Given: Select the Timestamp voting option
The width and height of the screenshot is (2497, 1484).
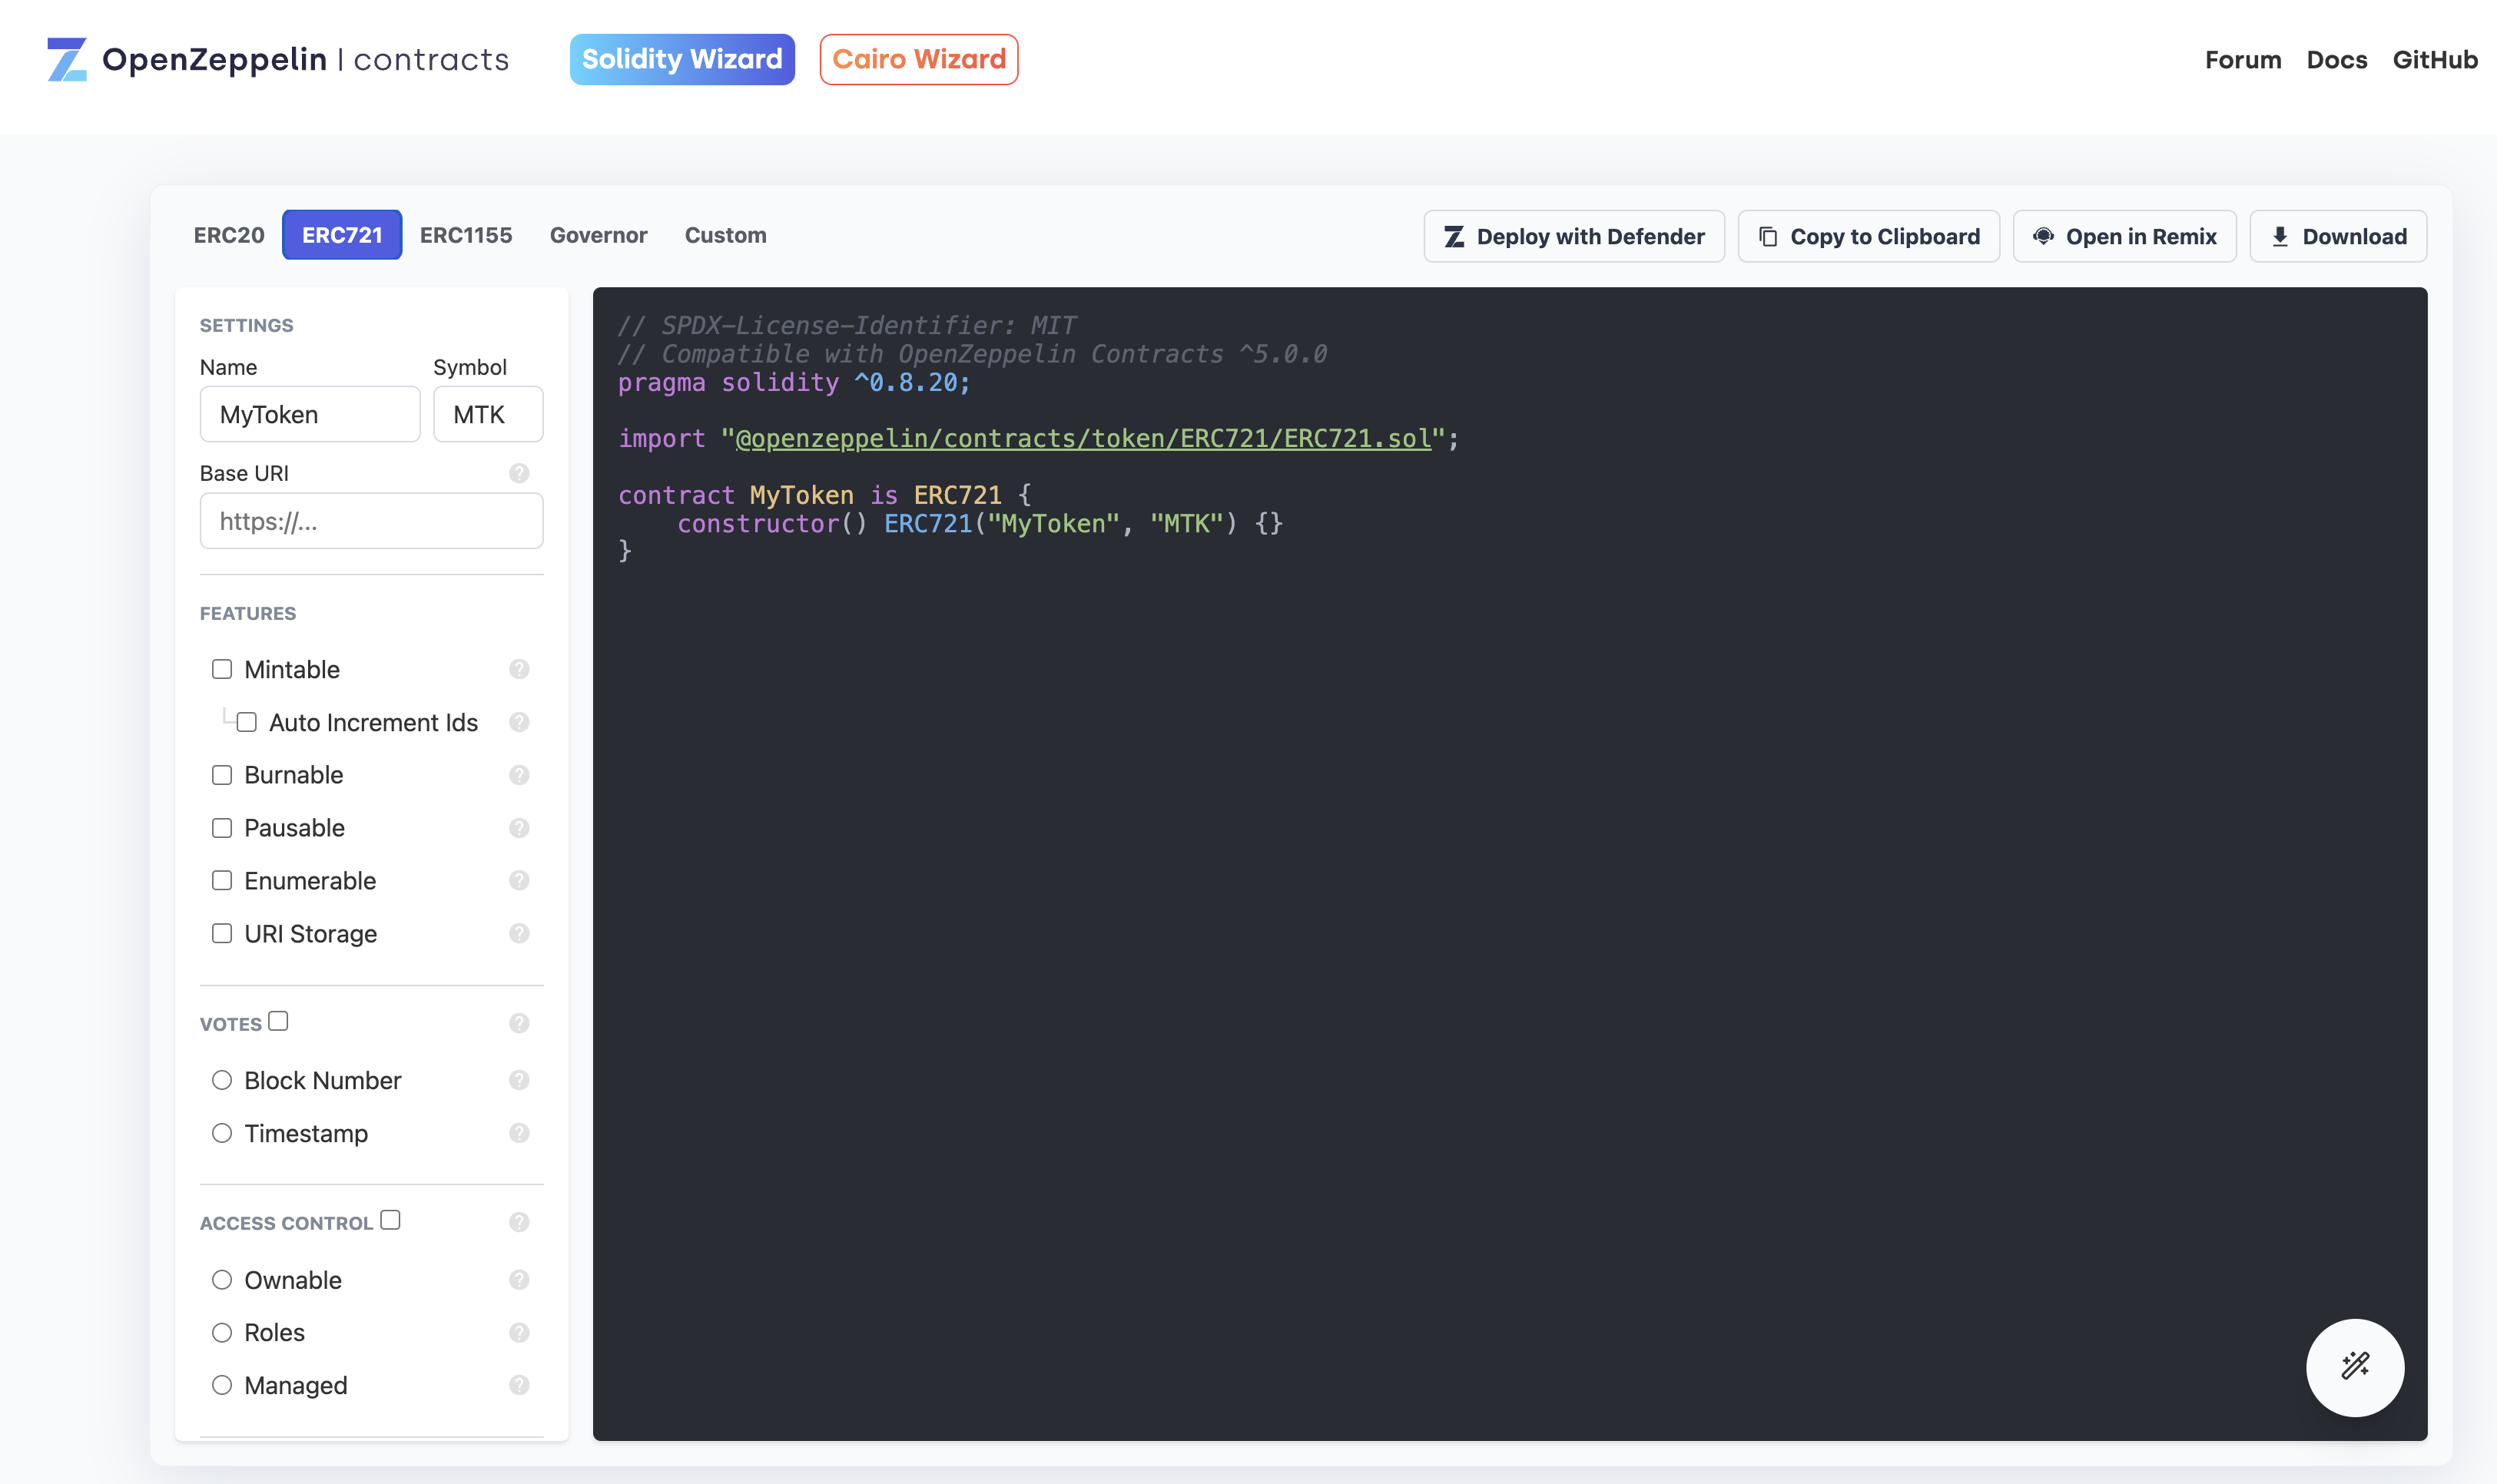Looking at the screenshot, I should point(221,1132).
